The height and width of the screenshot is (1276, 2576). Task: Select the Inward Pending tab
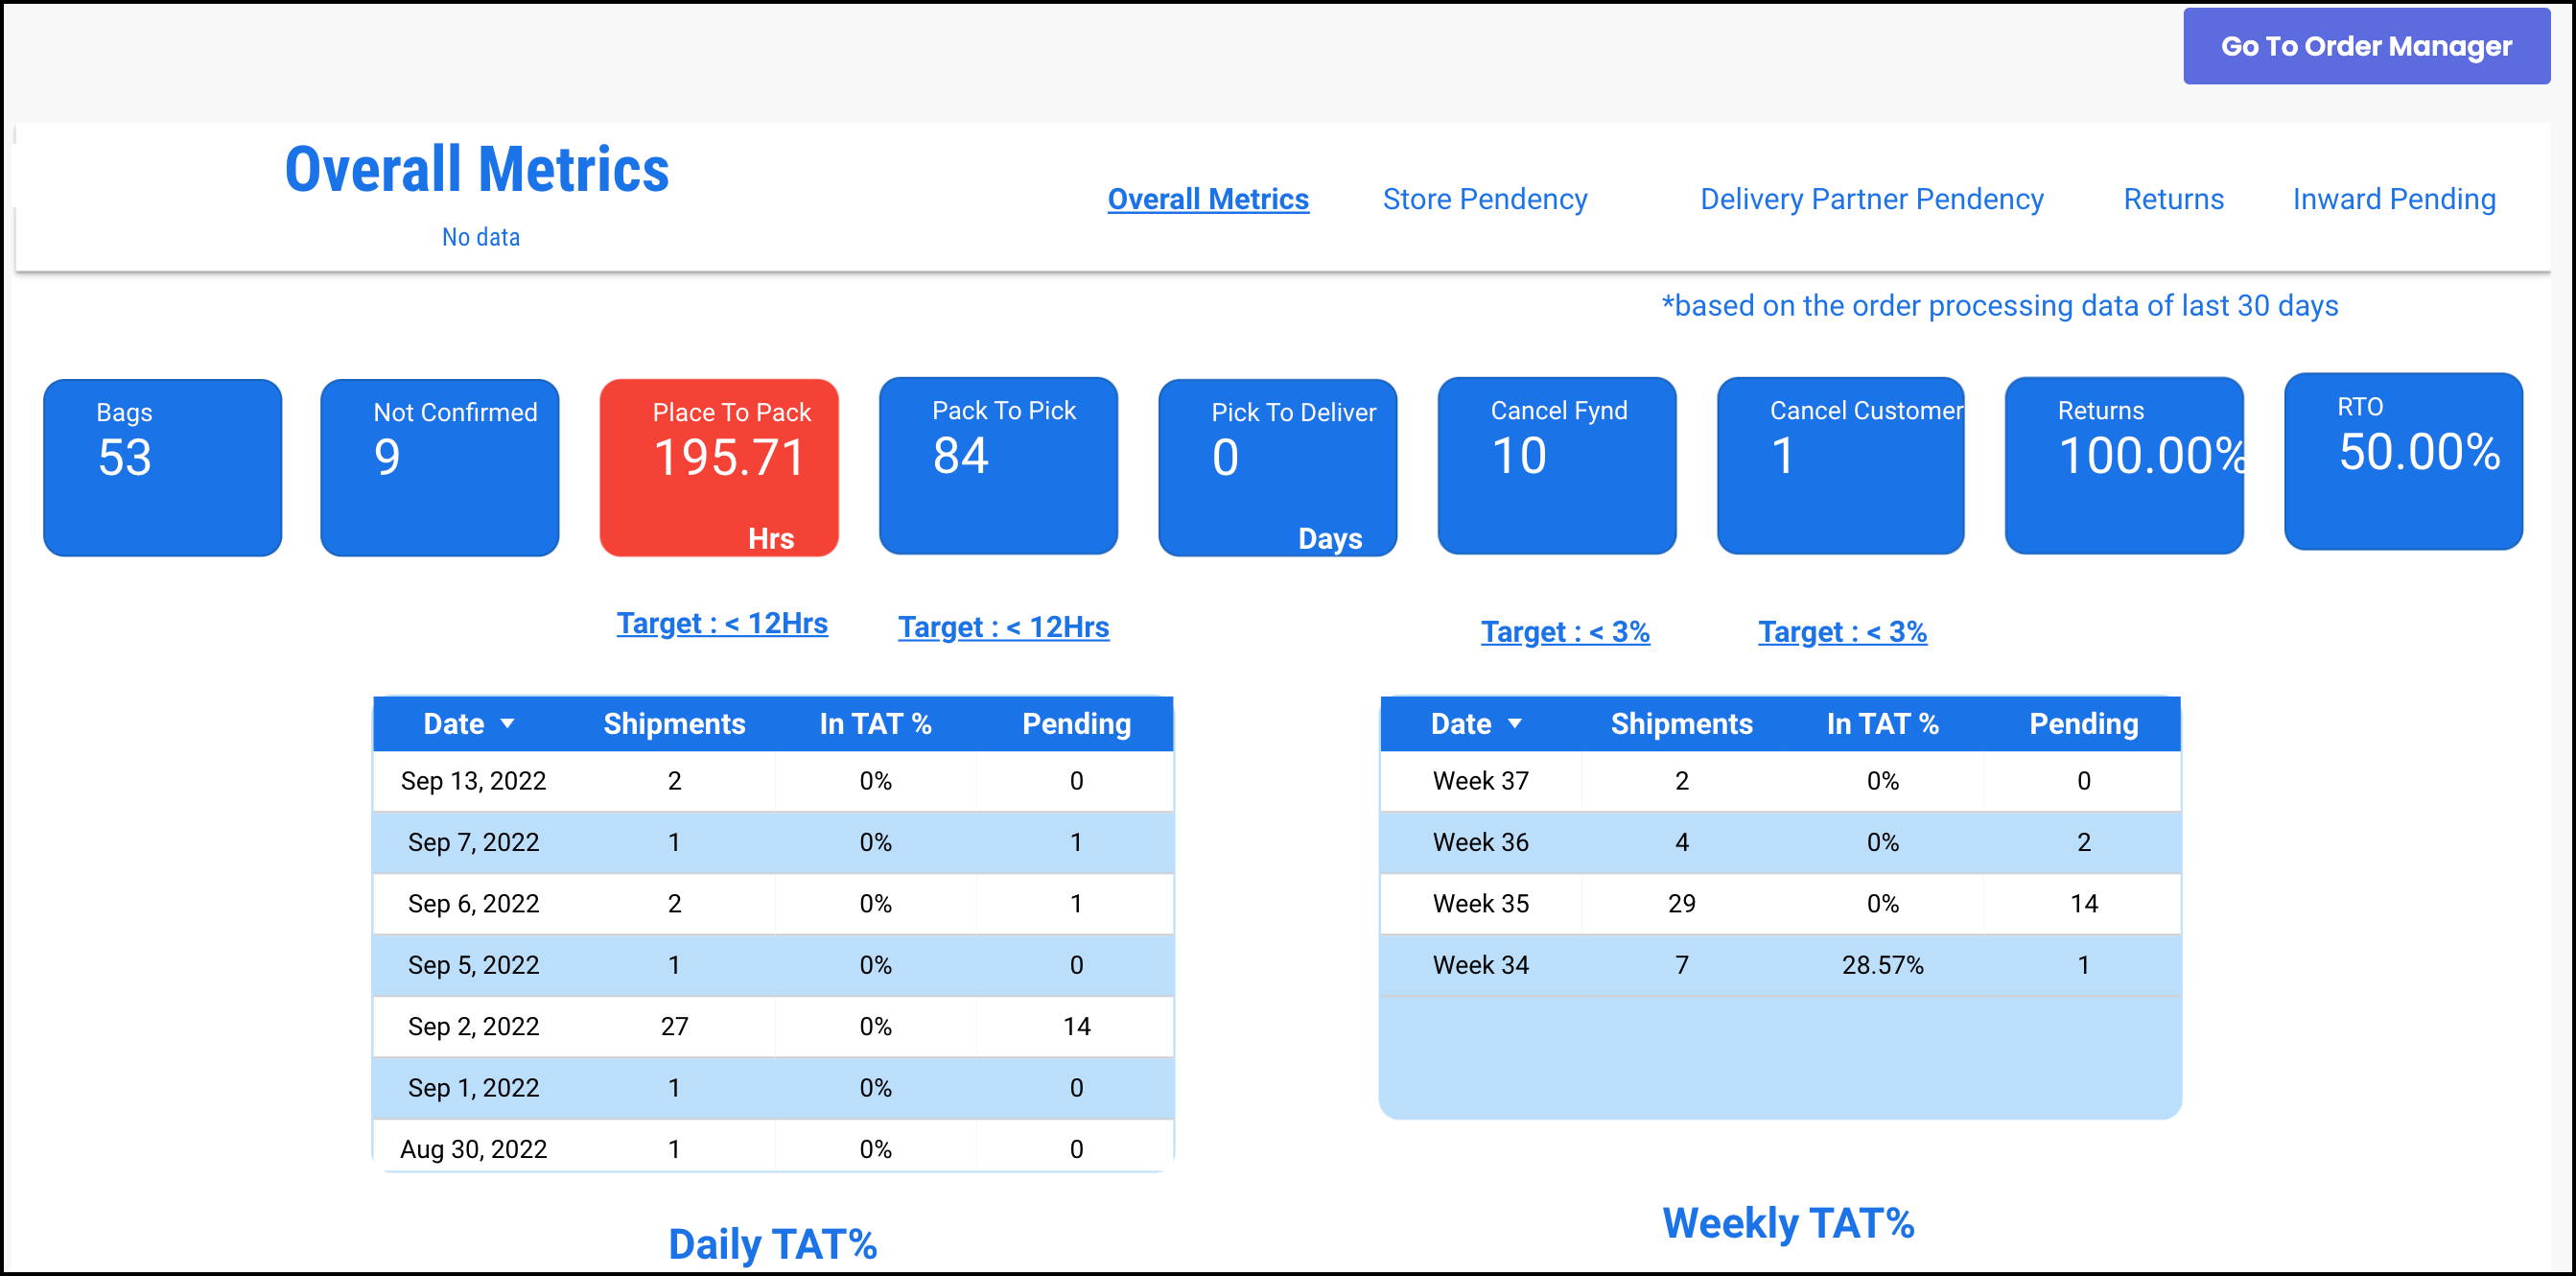[2393, 199]
